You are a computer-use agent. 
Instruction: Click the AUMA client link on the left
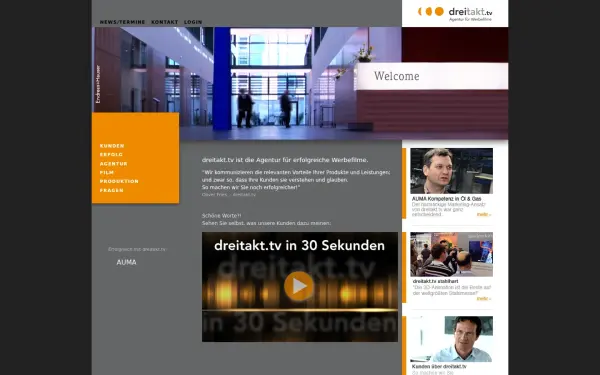click(x=126, y=262)
